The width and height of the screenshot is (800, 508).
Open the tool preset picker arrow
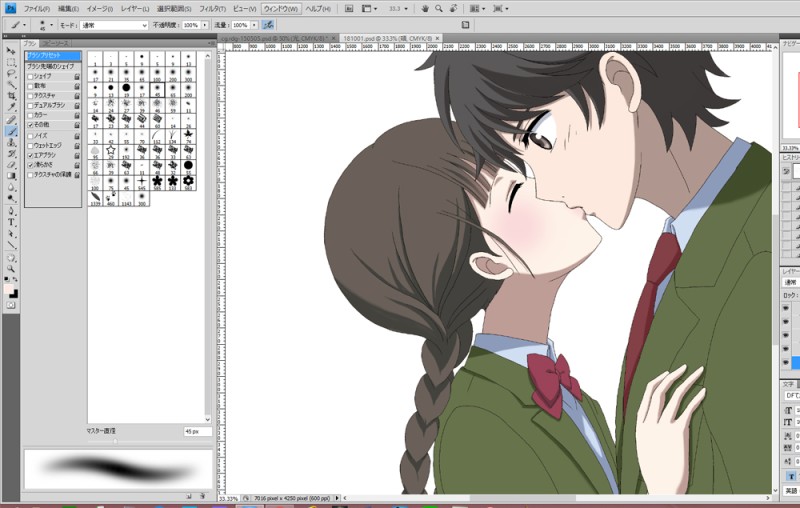tap(24, 25)
